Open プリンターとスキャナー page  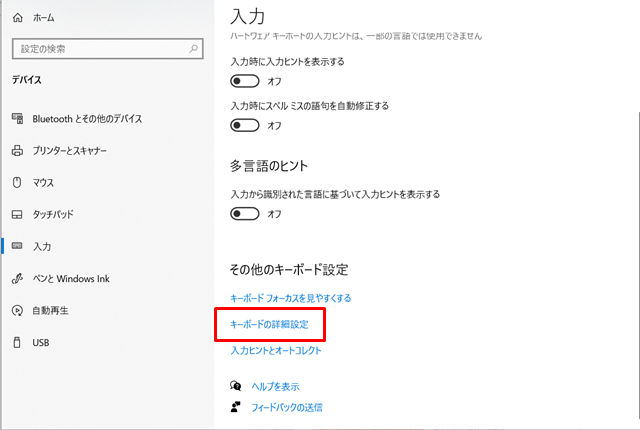[69, 151]
